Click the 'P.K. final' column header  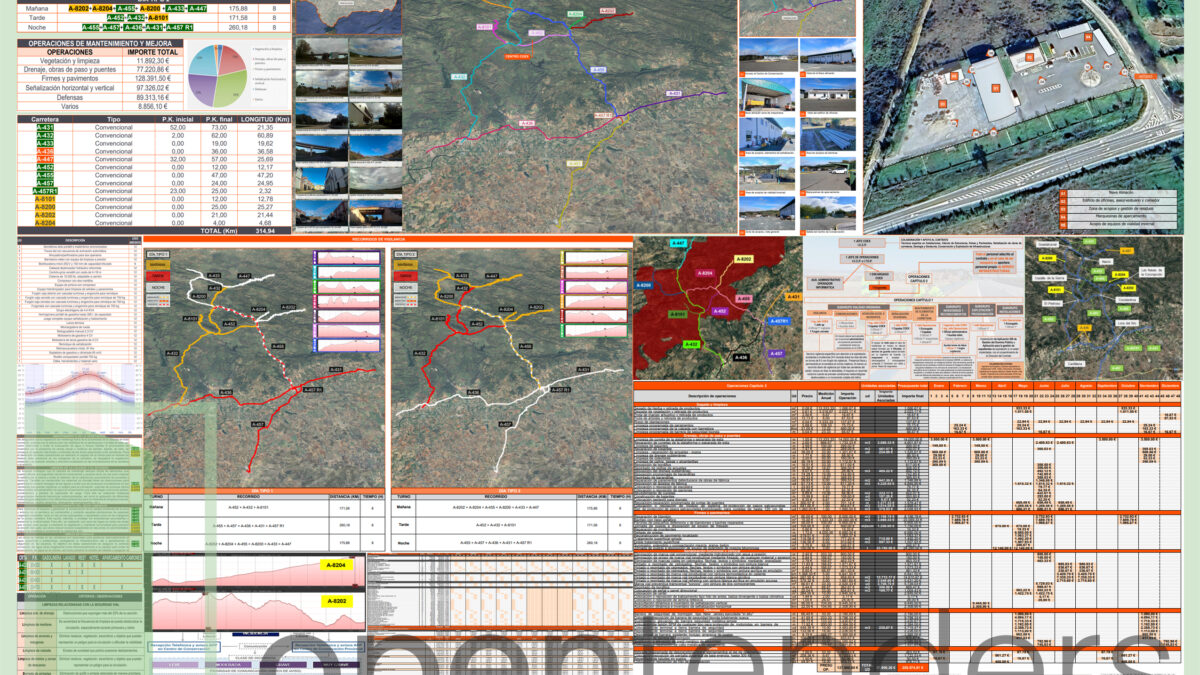point(219,119)
